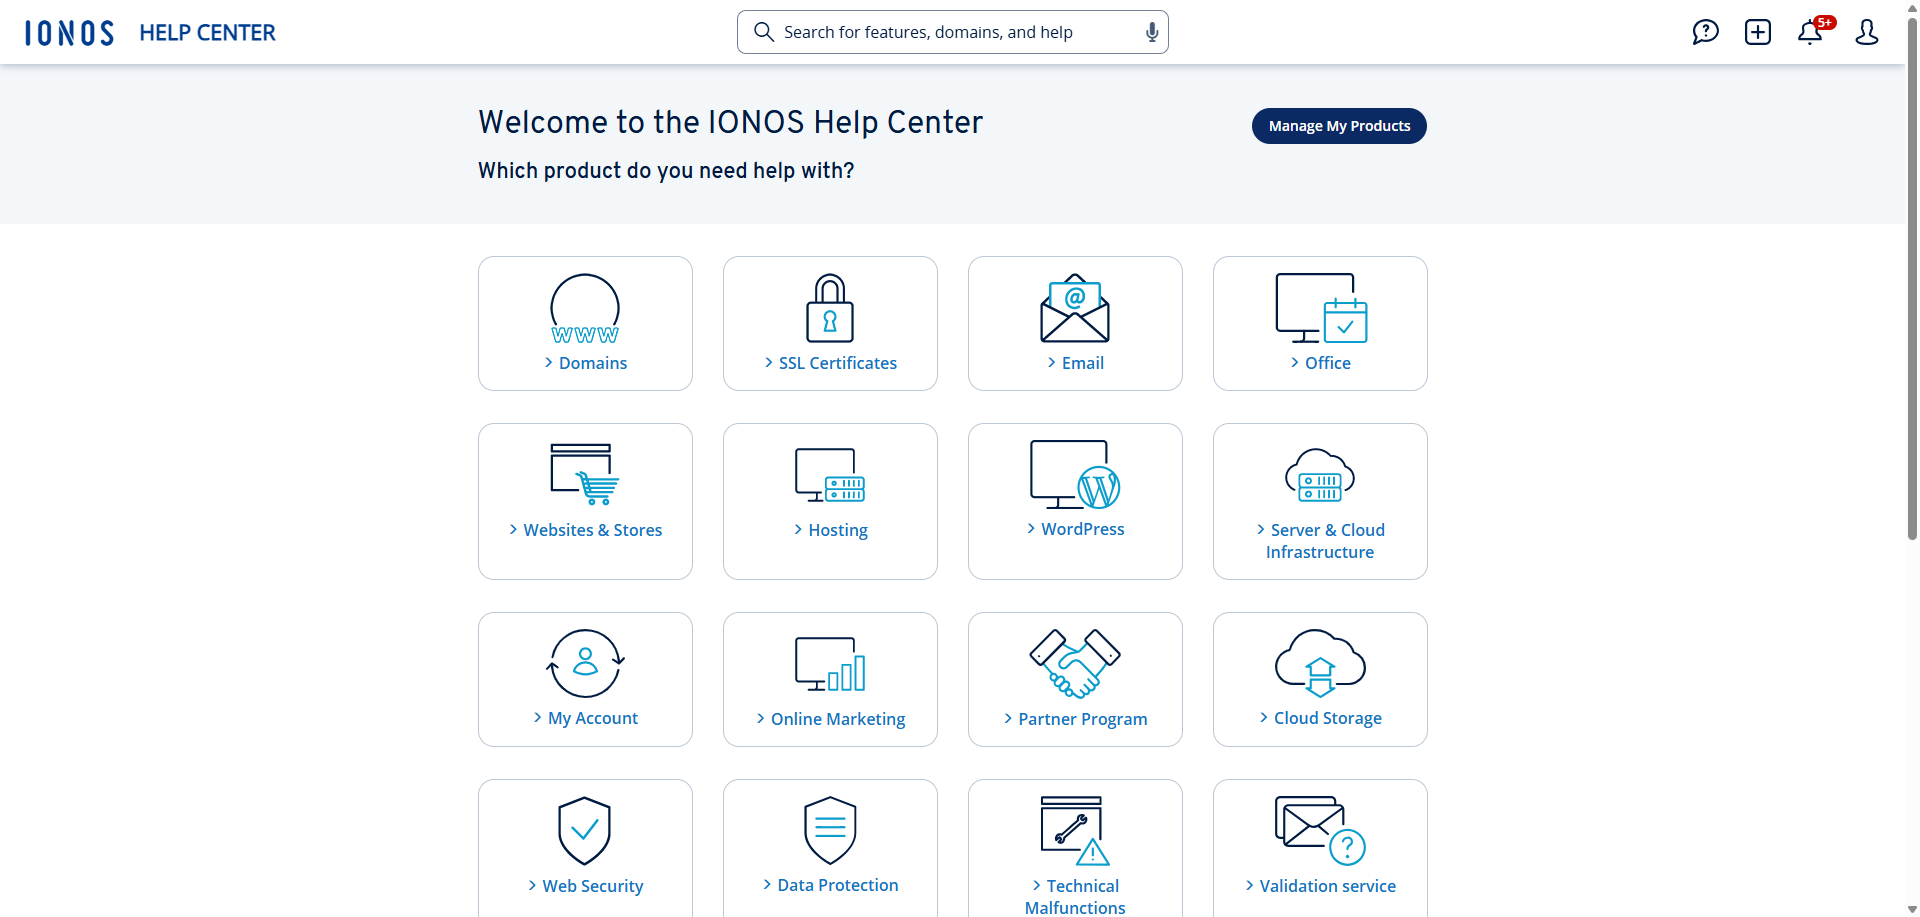Click the Server & Cloud Infrastructure cloud icon

(1320, 475)
